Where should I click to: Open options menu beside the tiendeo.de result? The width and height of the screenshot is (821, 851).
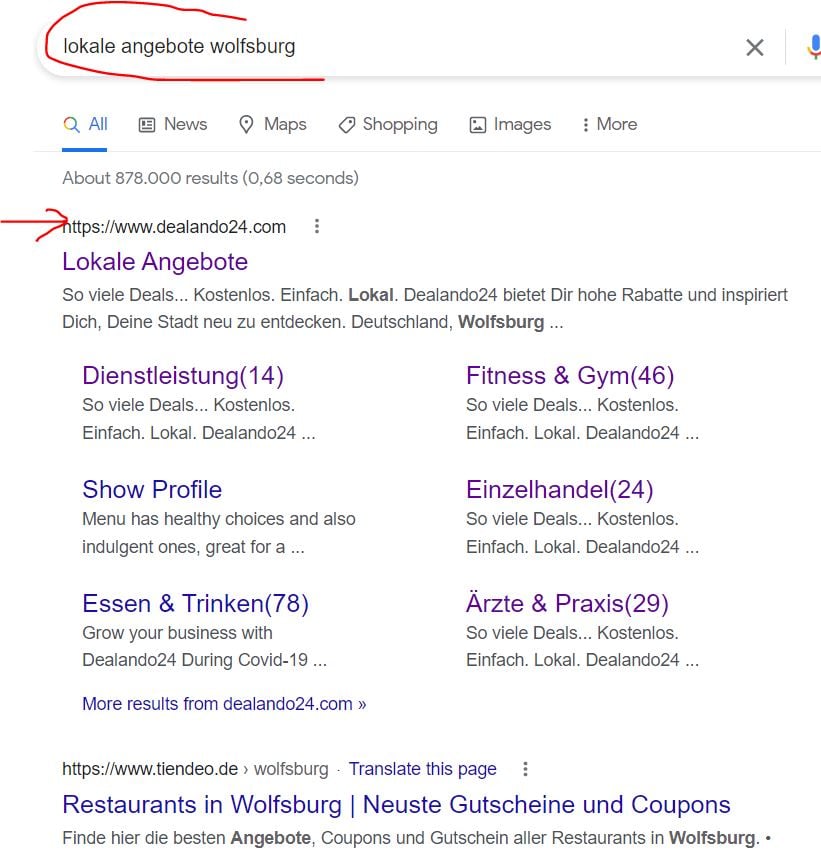[525, 769]
